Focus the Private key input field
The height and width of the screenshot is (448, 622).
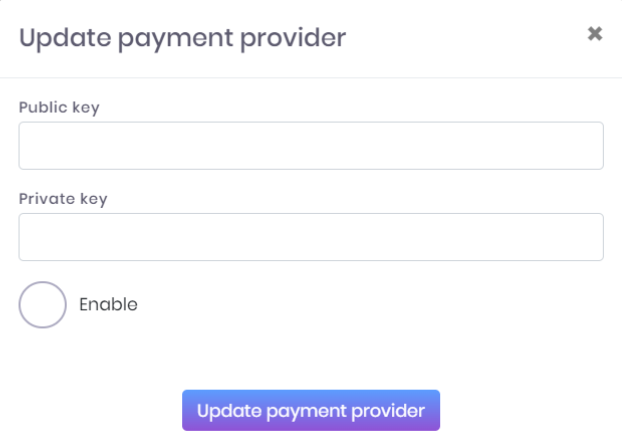(311, 237)
